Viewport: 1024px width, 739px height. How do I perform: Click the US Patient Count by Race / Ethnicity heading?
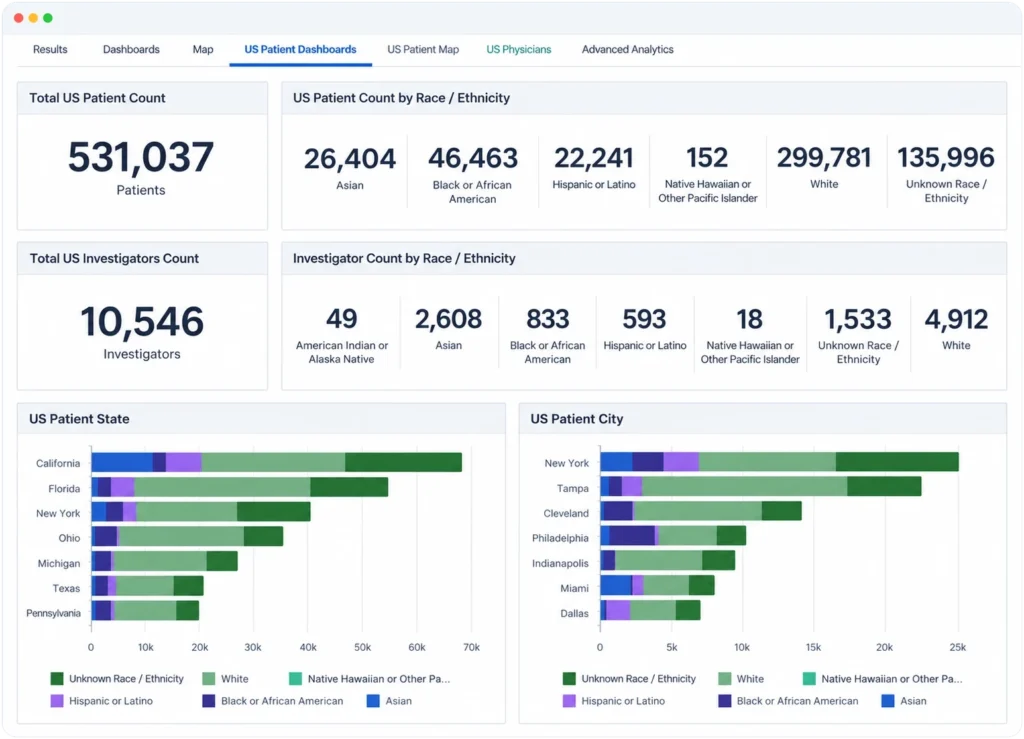[x=401, y=98]
